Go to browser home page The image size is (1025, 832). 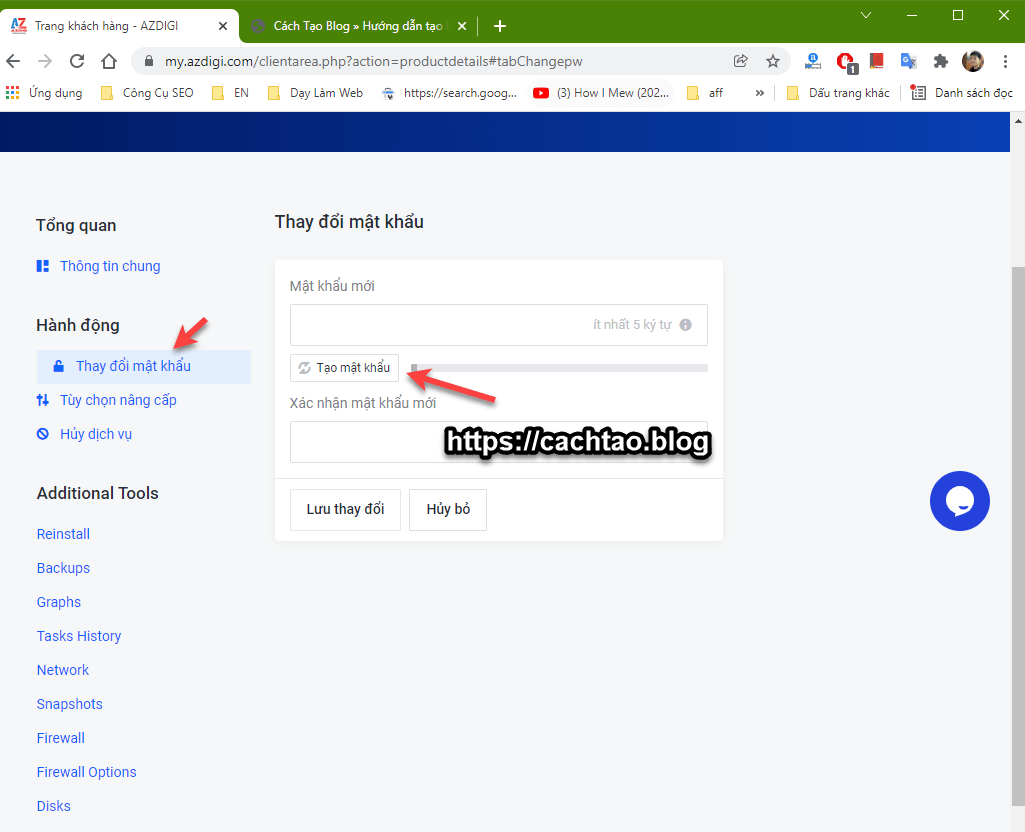(x=109, y=61)
